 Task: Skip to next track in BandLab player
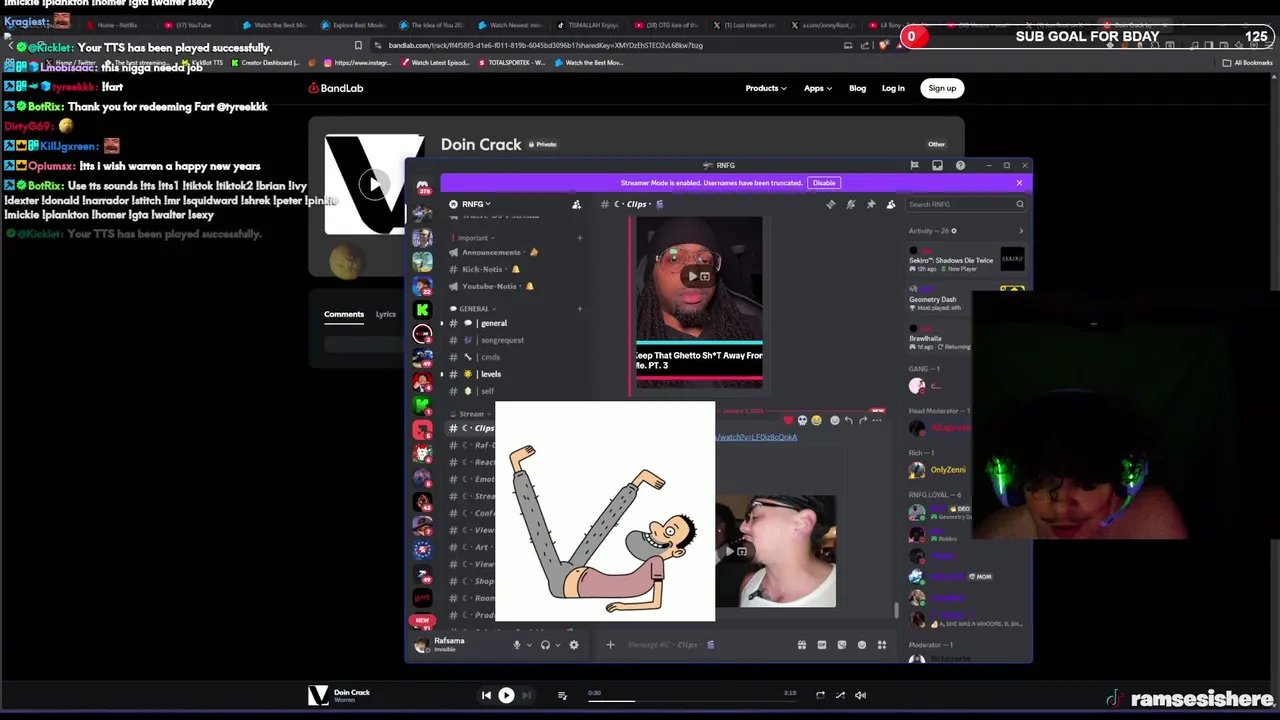click(526, 695)
